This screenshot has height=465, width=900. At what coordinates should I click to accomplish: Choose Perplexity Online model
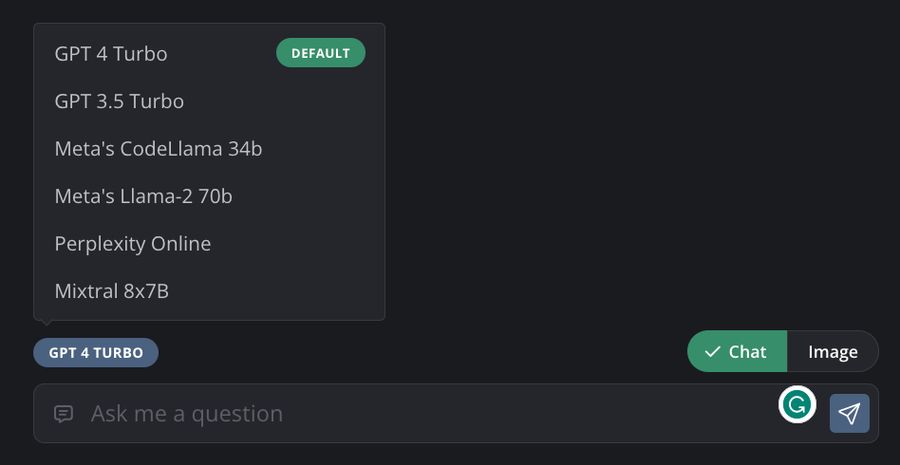209,243
